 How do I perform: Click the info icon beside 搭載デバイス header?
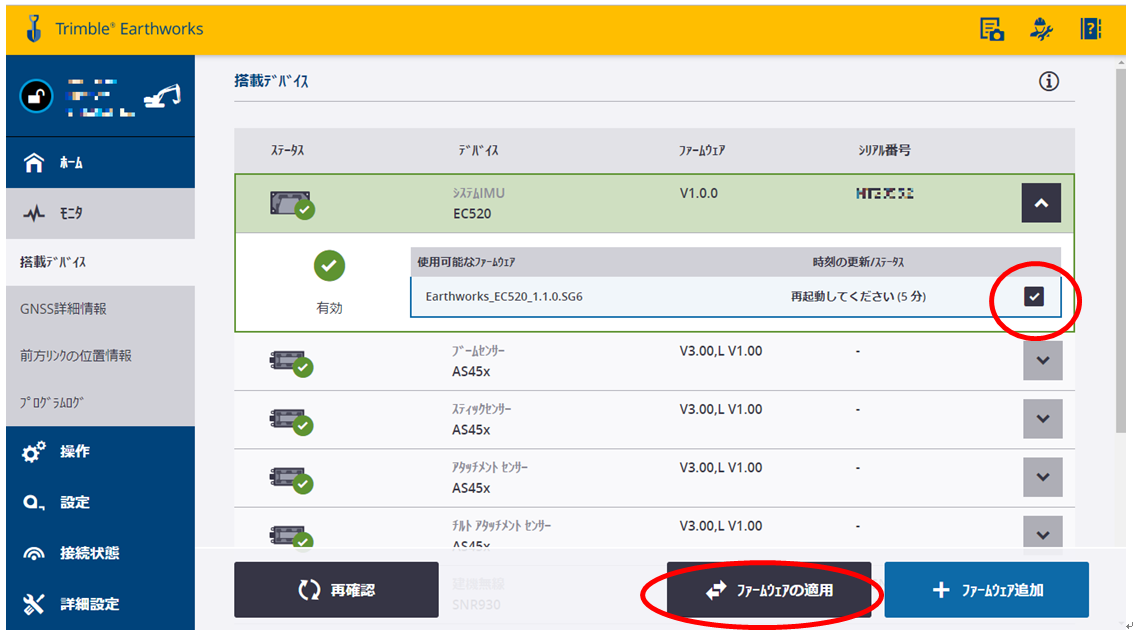pos(1048,82)
